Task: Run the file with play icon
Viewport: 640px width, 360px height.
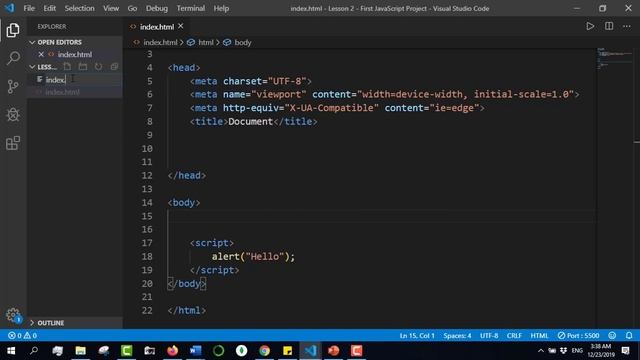Action: click(590, 27)
